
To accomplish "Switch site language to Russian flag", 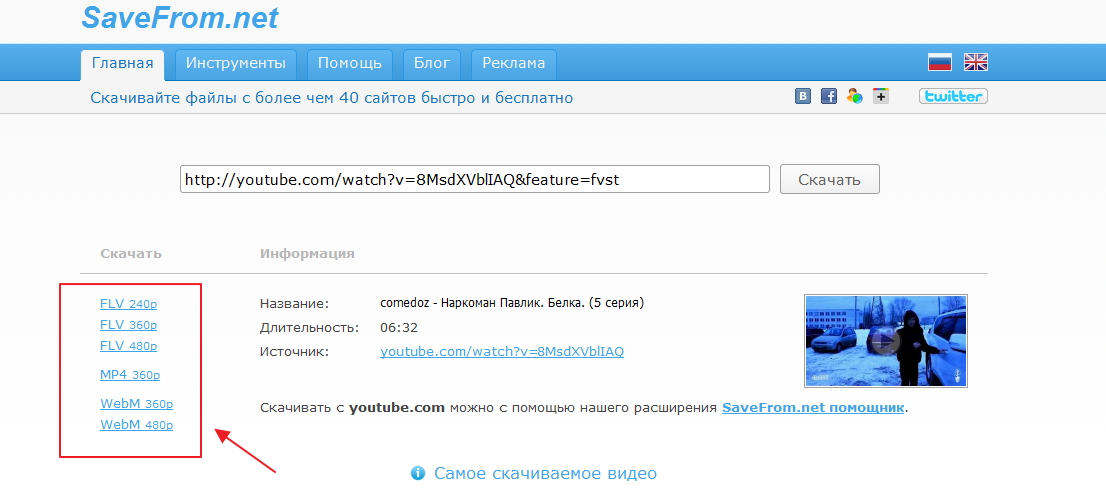I will 939,63.
